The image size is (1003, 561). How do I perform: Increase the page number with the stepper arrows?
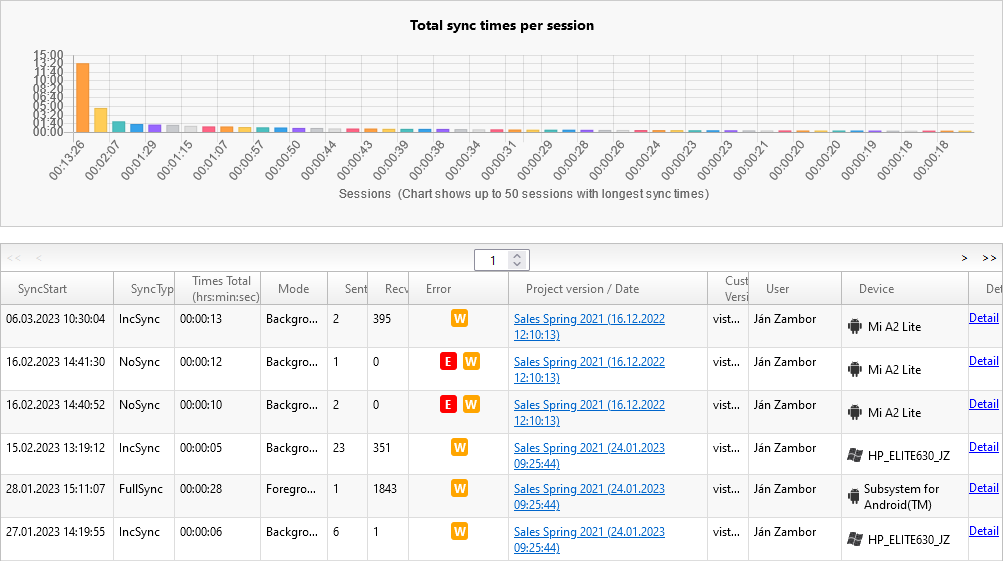point(517,256)
